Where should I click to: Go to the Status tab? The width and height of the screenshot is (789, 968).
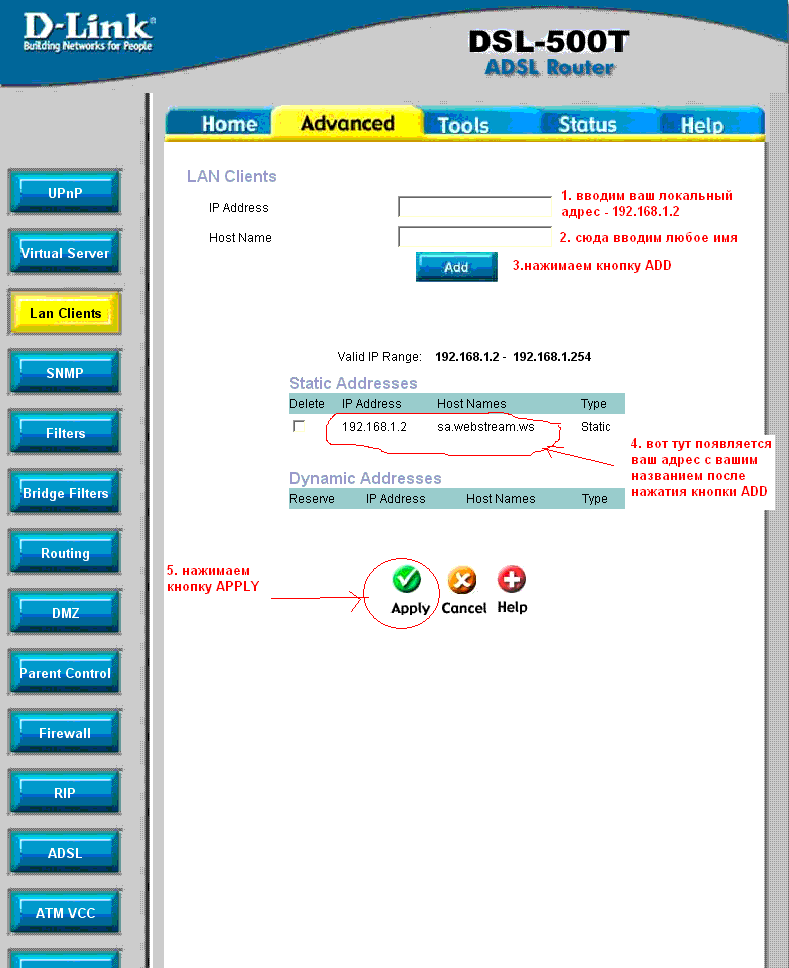tap(587, 124)
